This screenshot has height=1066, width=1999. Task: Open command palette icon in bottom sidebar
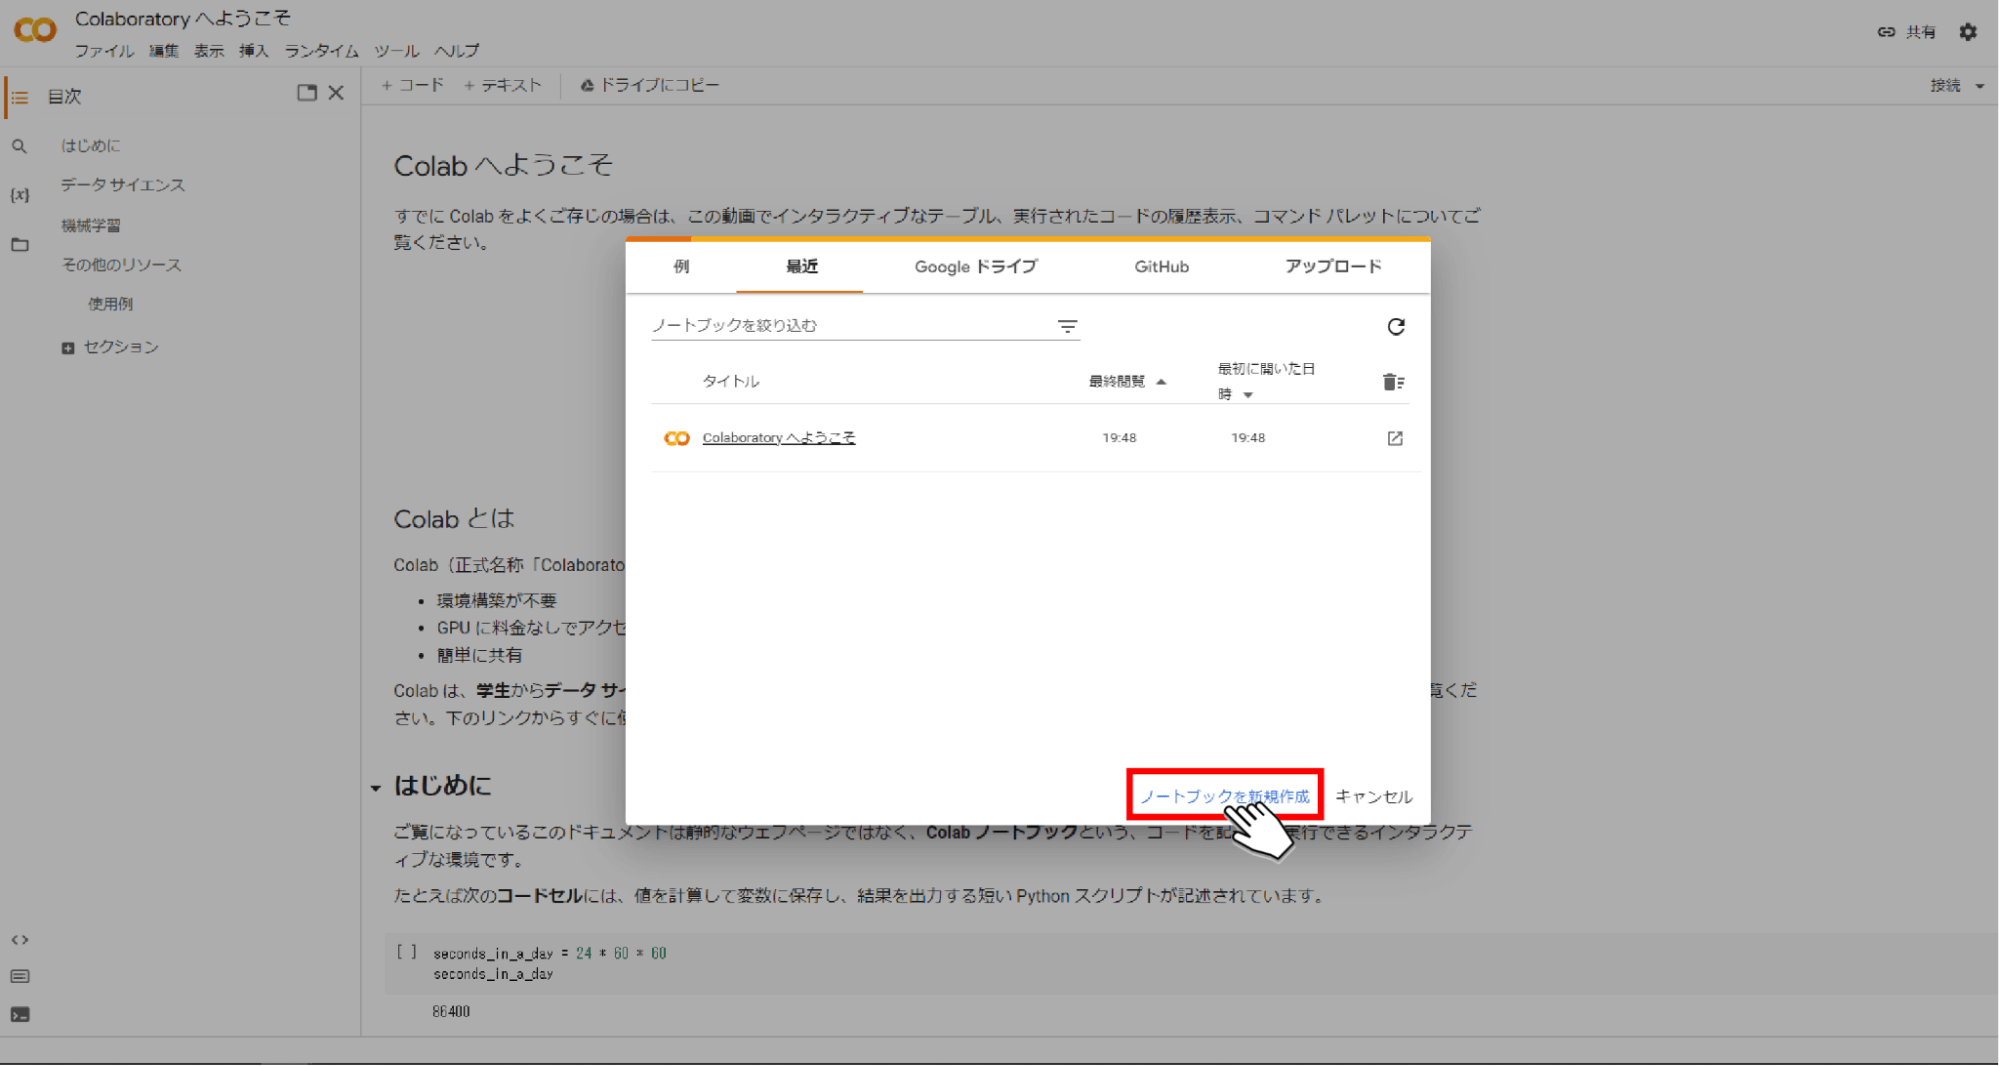(x=19, y=977)
